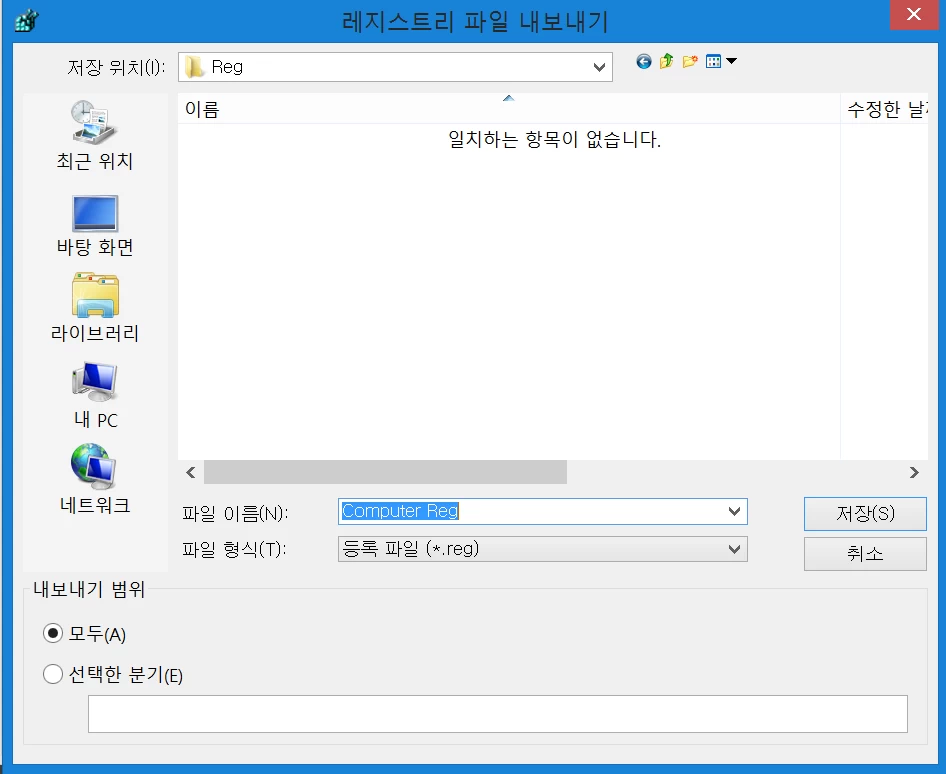Expand the 저장 위치 folder dropdown
The width and height of the screenshot is (946, 774).
(599, 68)
